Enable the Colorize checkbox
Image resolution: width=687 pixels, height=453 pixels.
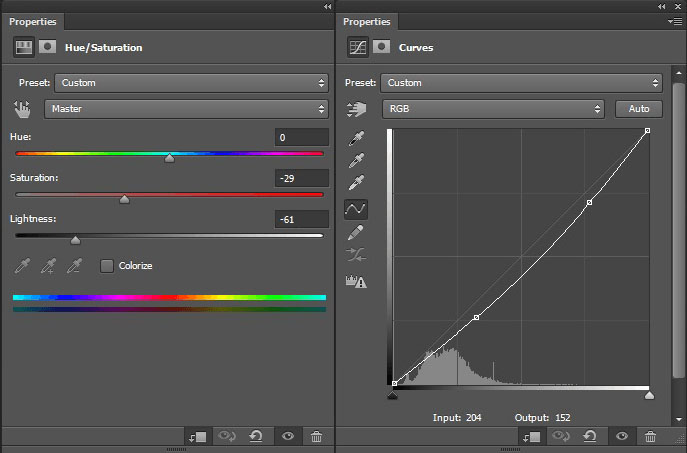pyautogui.click(x=107, y=265)
